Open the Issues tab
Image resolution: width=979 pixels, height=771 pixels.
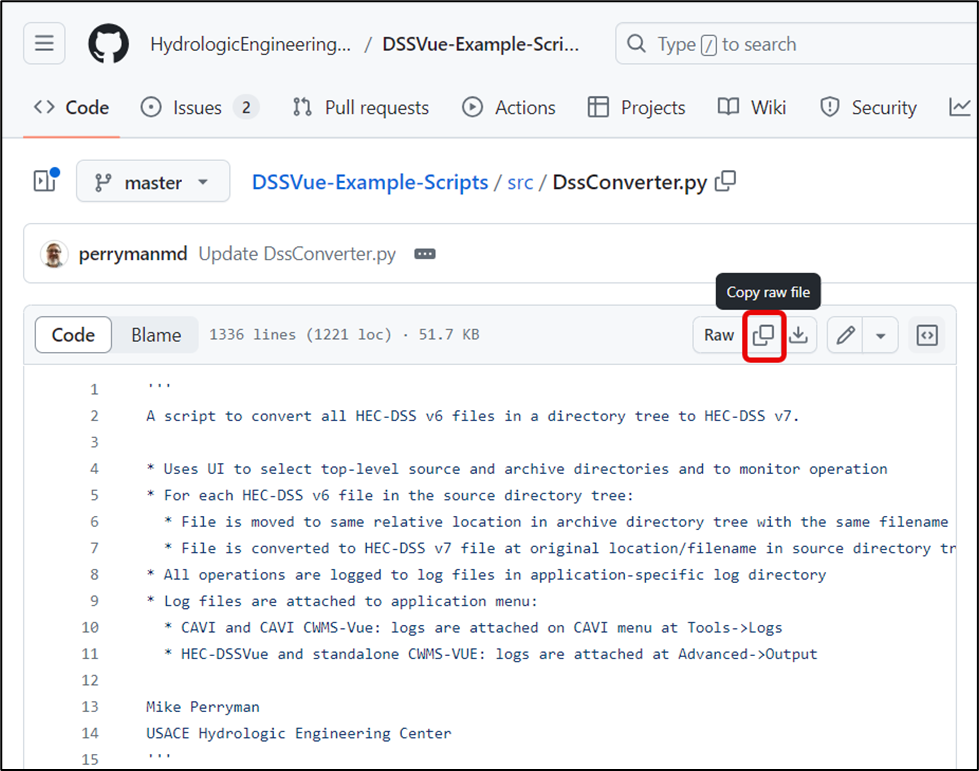tap(200, 107)
